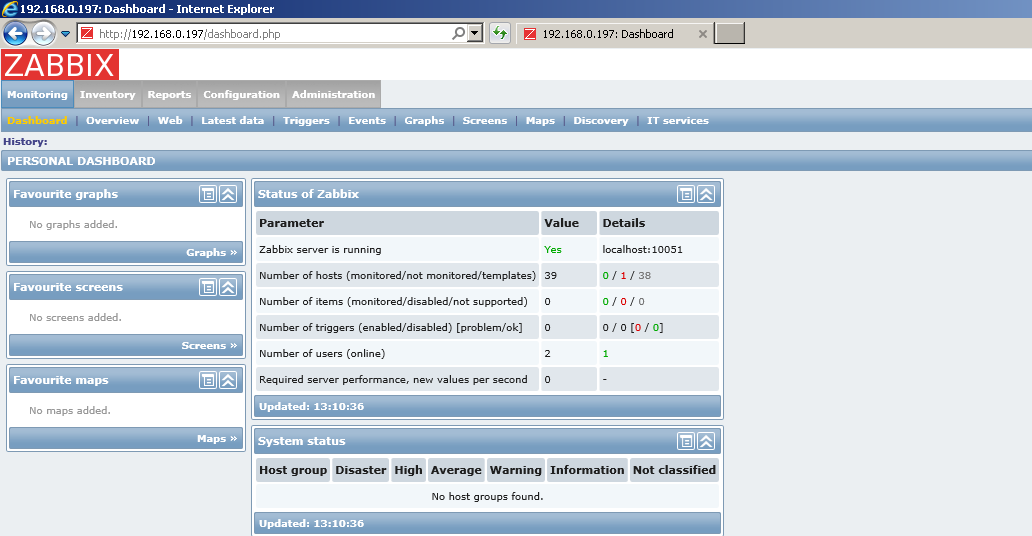Select the 192.168.0.197: Dashboard browser tab
Image resolution: width=1032 pixels, height=536 pixels.
click(x=607, y=34)
